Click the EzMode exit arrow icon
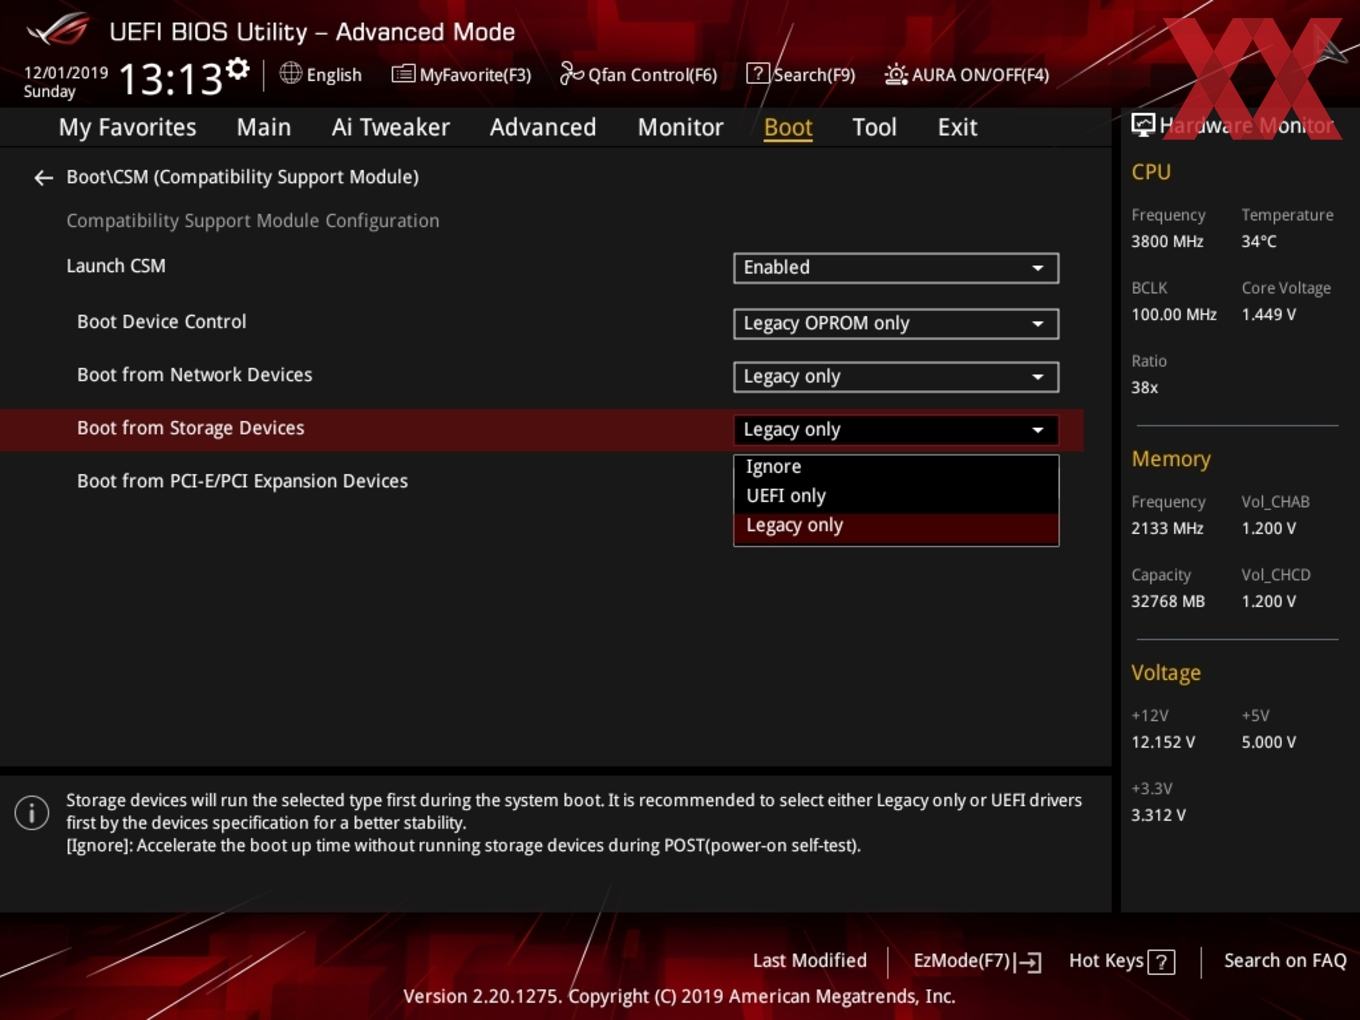The image size is (1360, 1020). click(x=1028, y=962)
